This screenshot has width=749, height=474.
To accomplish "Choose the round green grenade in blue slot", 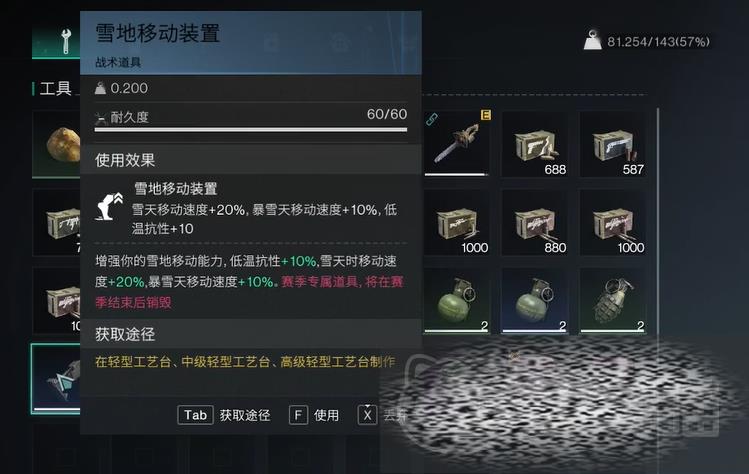I will [535, 300].
